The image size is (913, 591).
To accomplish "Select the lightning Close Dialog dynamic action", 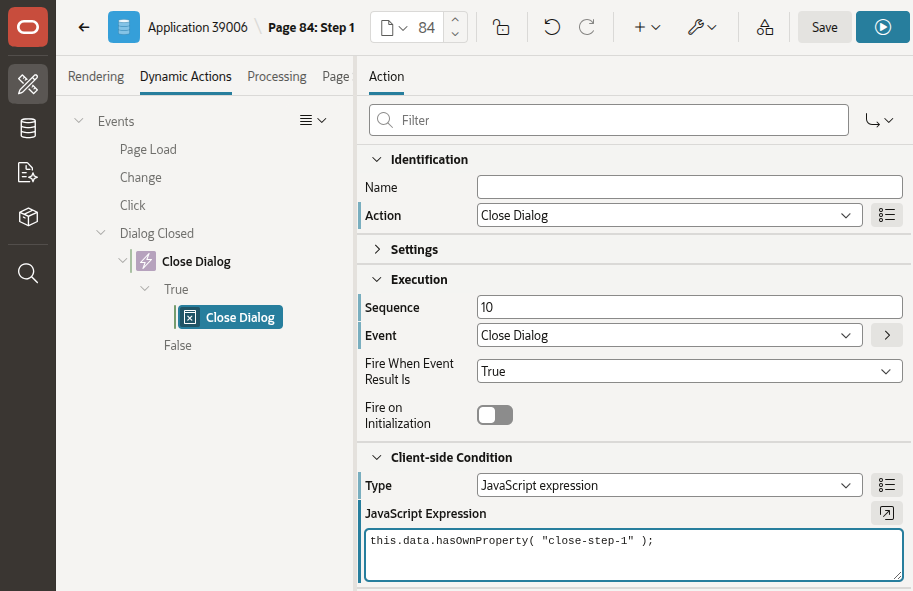I will pyautogui.click(x=183, y=261).
